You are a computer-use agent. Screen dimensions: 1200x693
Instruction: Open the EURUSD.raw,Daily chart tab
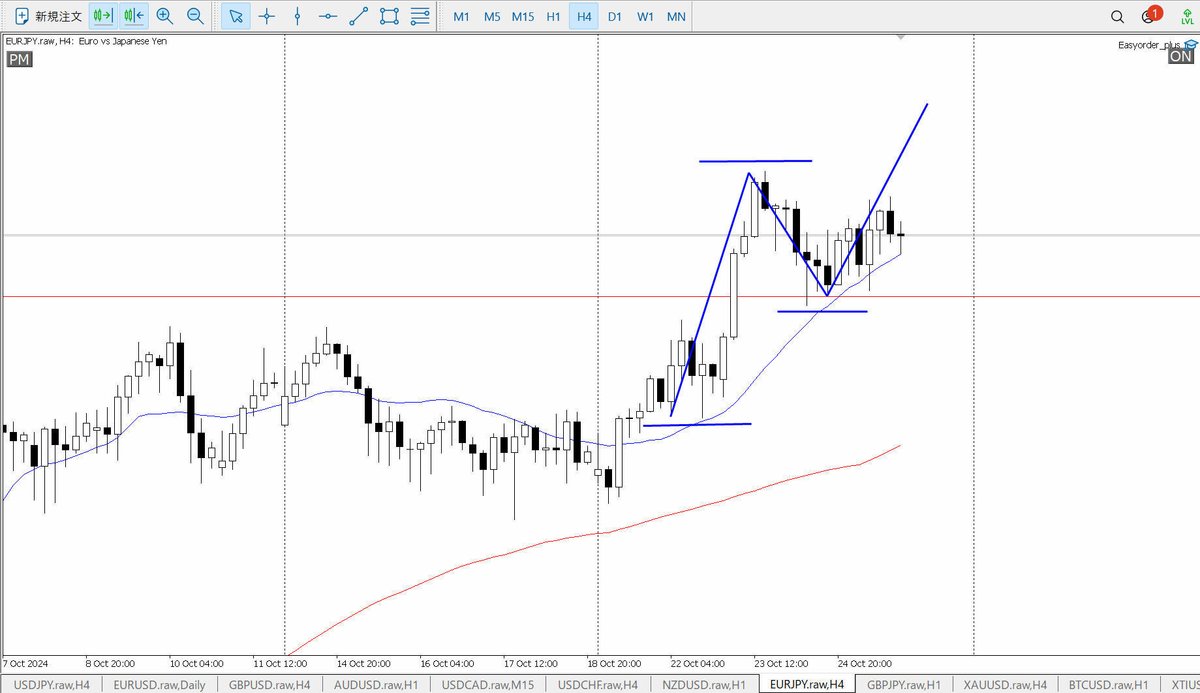(x=160, y=685)
